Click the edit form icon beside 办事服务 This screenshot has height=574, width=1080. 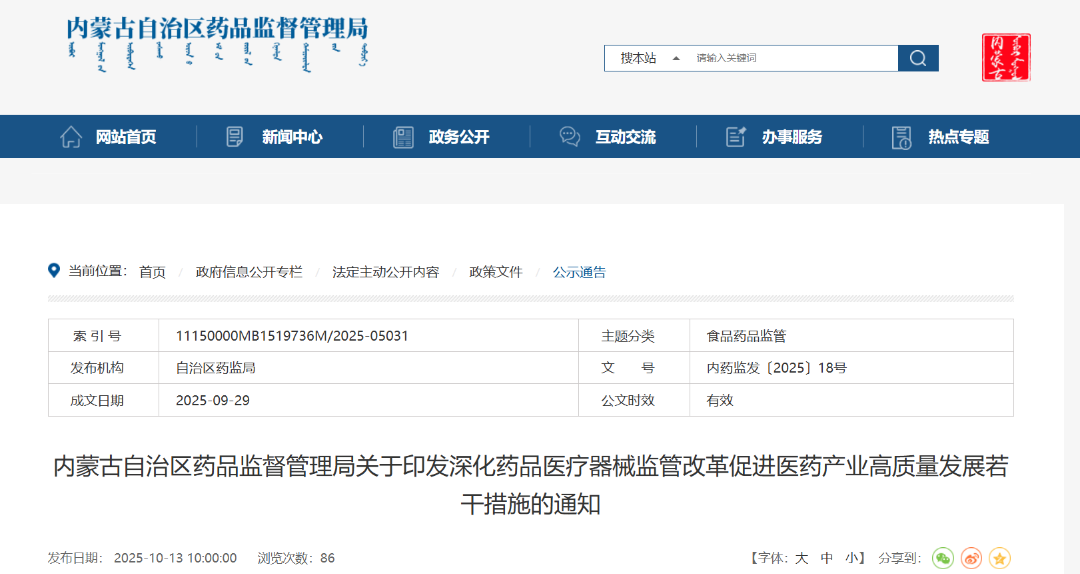(736, 137)
